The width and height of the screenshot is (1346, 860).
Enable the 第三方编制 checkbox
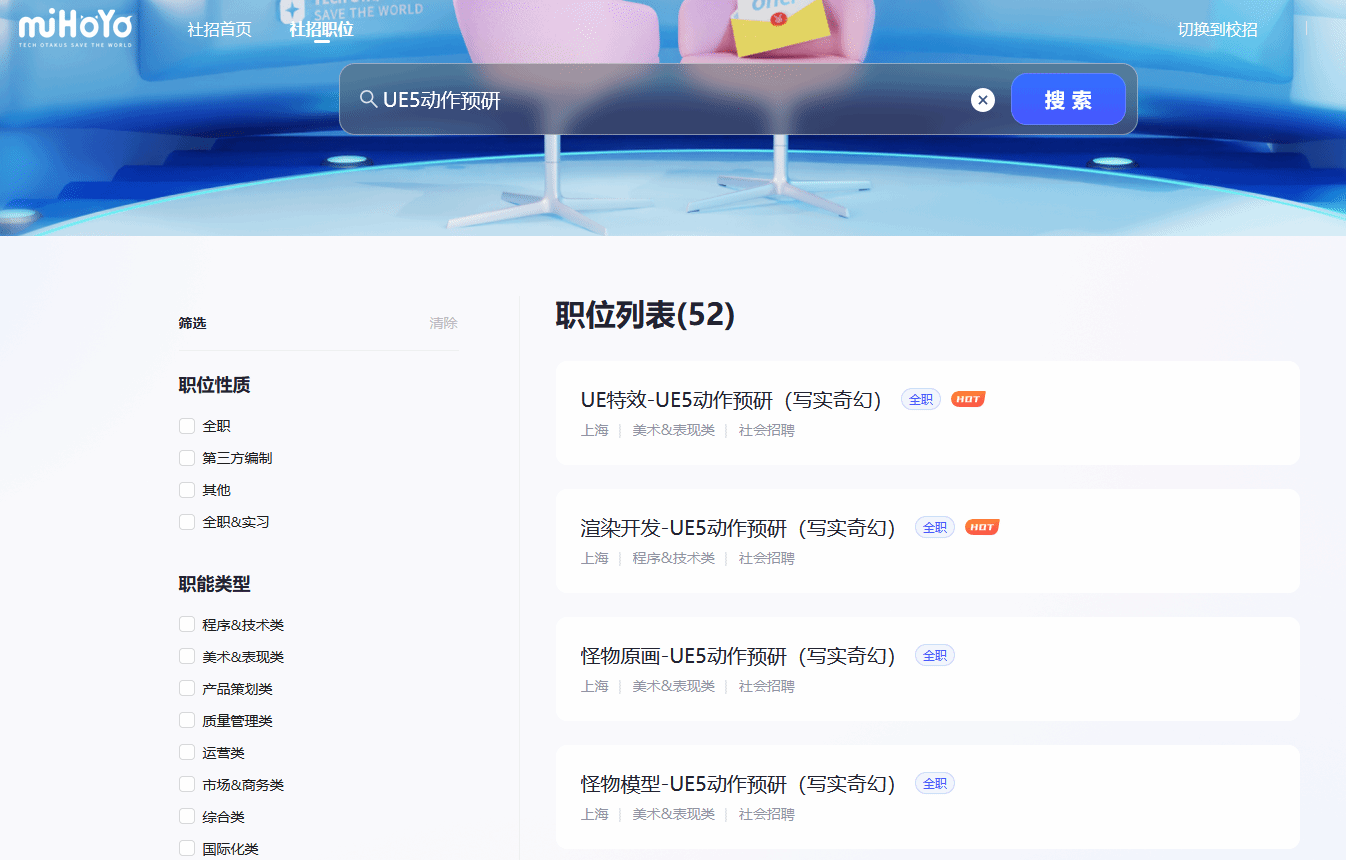(187, 458)
